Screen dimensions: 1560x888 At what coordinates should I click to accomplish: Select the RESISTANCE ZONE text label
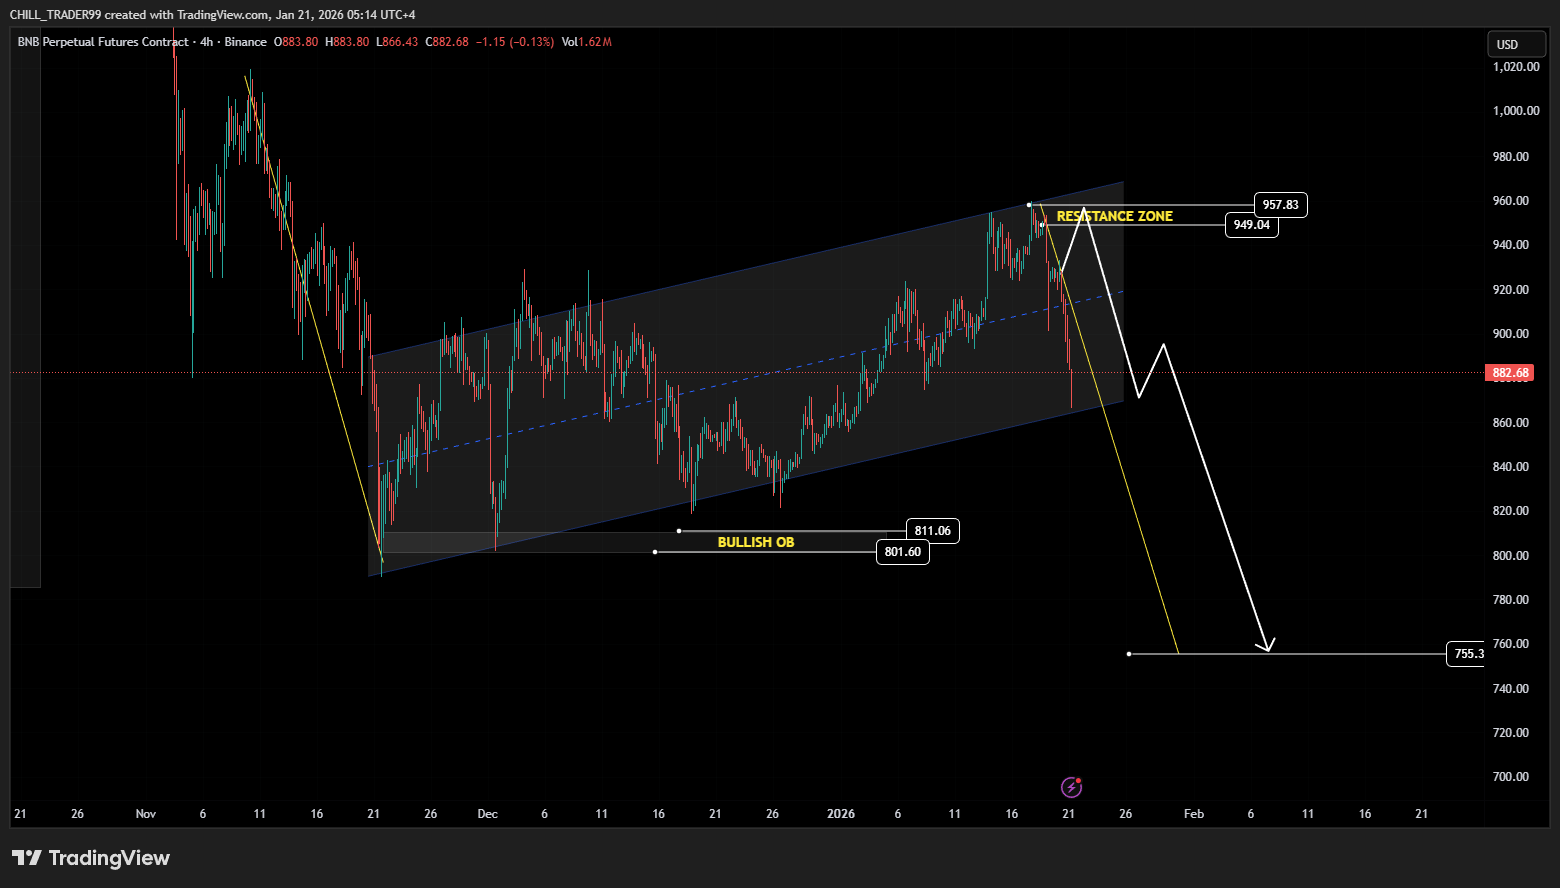1114,215
